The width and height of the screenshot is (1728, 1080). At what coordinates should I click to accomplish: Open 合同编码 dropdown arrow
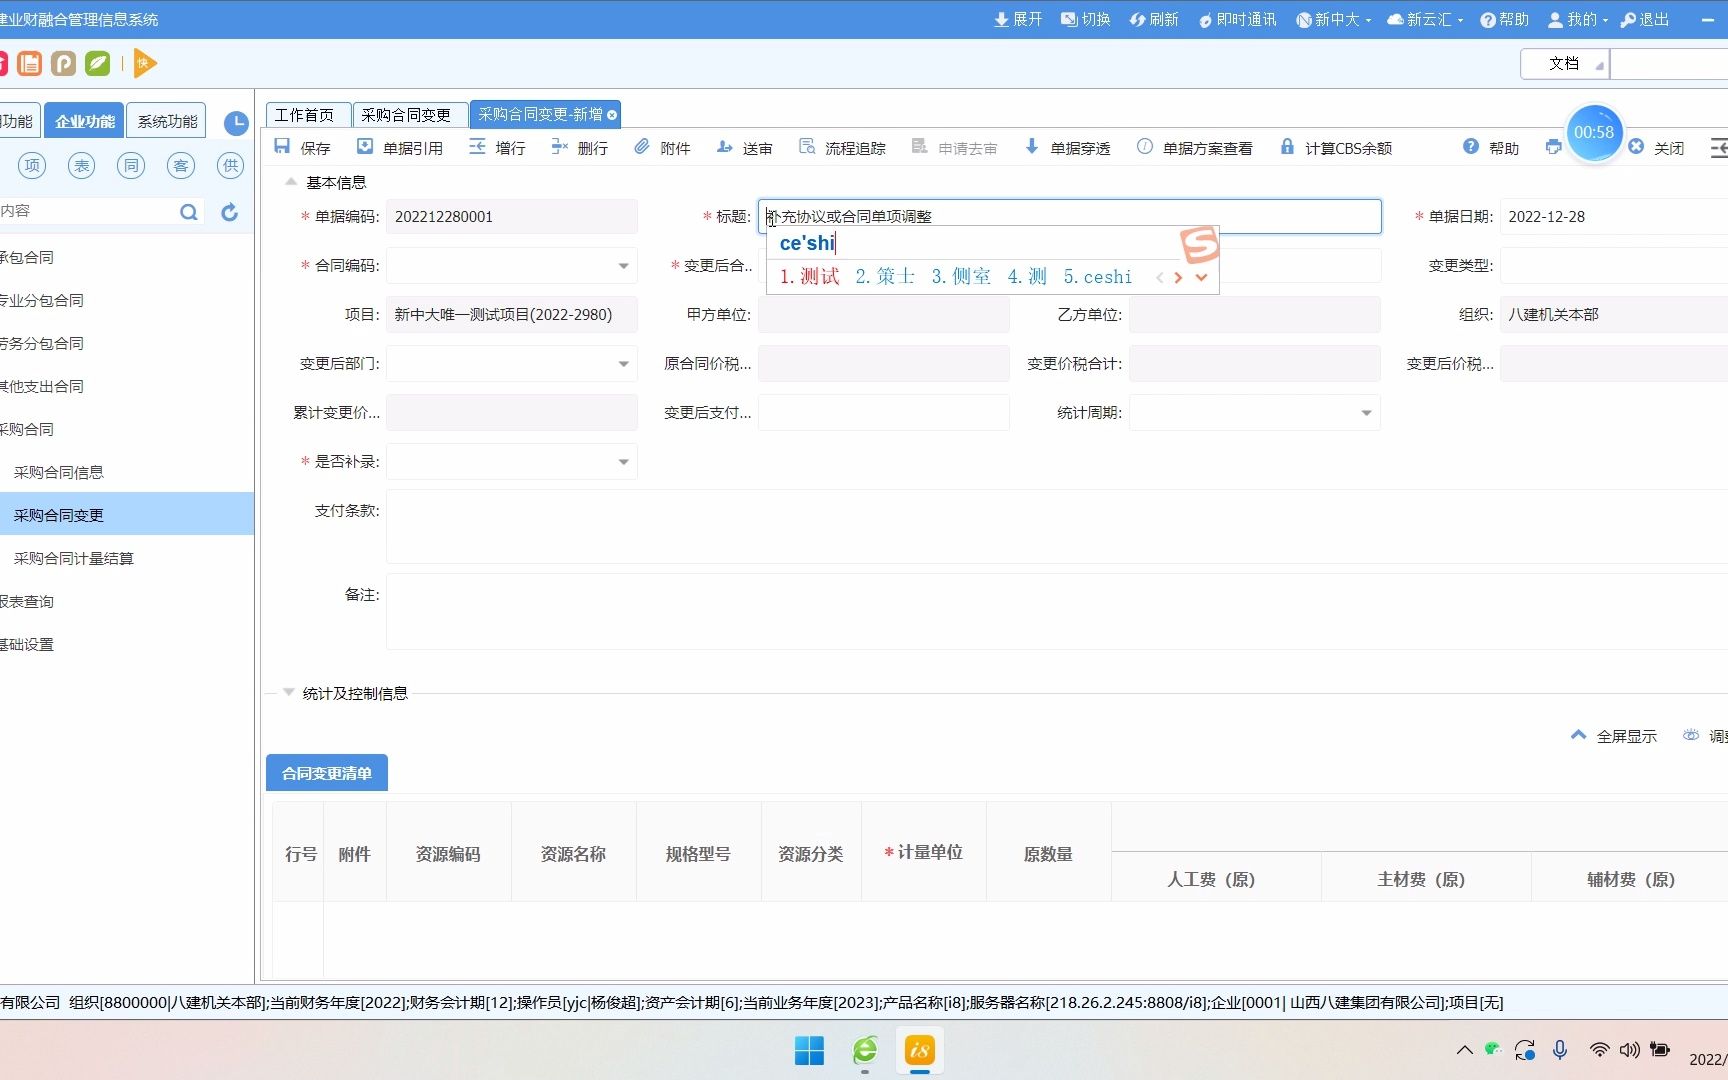coord(623,266)
